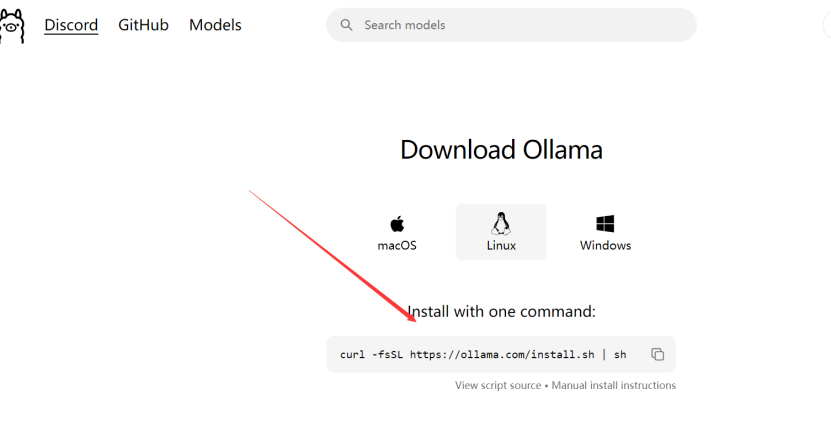Open View script source link
This screenshot has width=831, height=428.
(498, 385)
